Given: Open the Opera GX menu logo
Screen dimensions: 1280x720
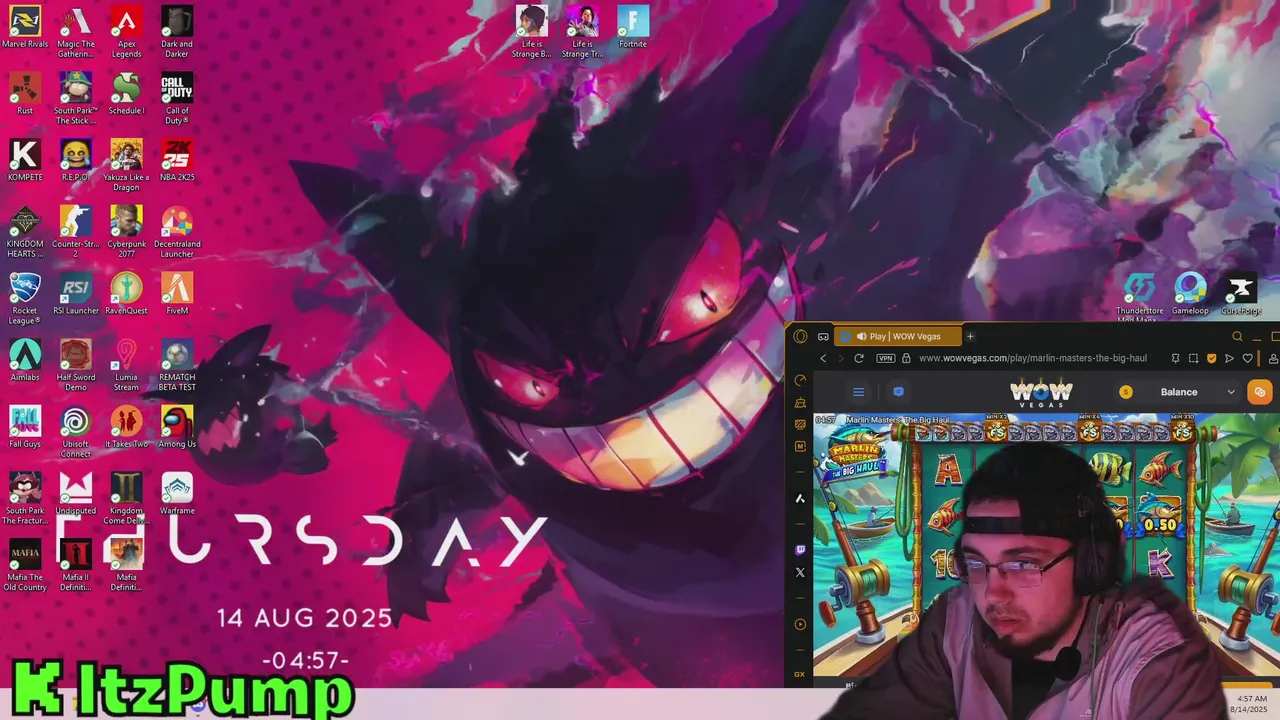Looking at the screenshot, I should click(800, 337).
